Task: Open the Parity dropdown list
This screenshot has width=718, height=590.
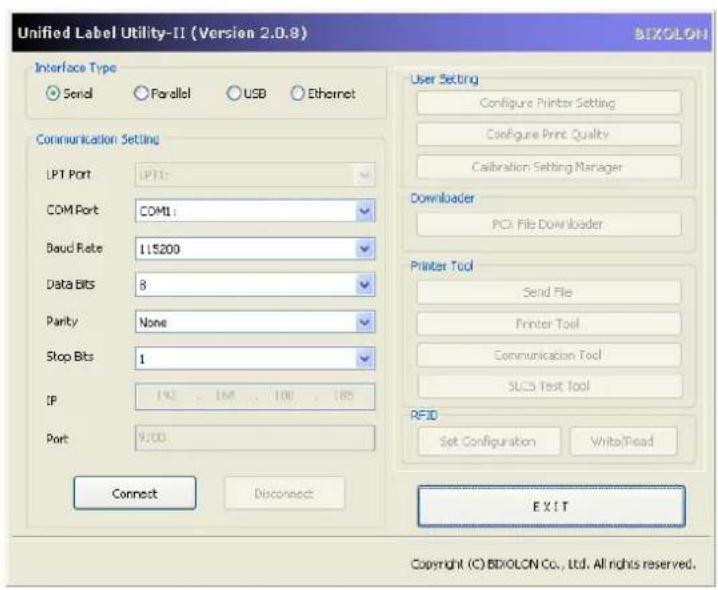Action: tap(365, 322)
